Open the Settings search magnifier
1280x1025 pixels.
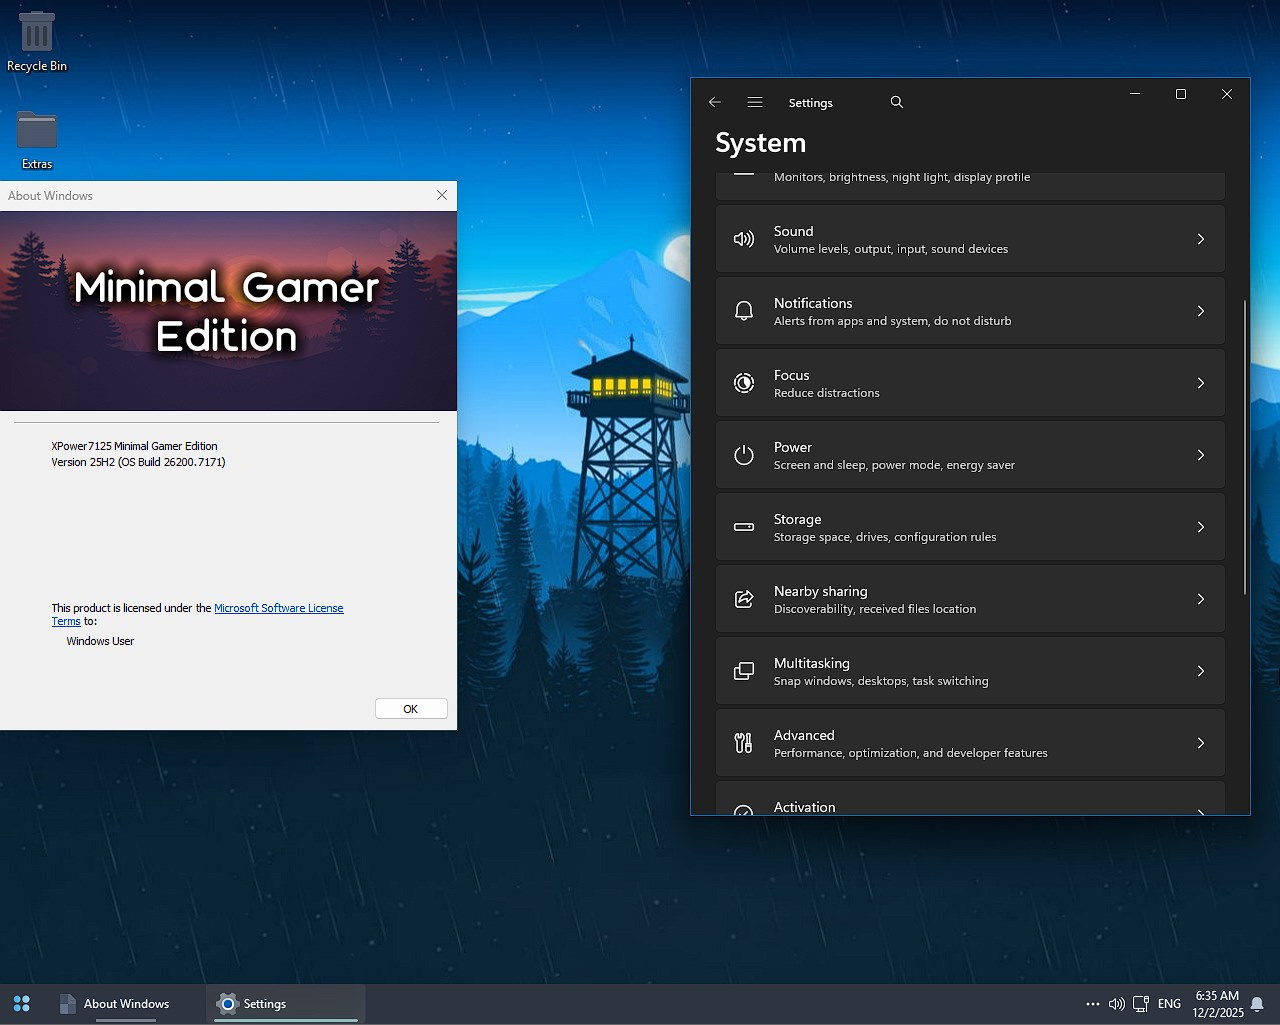tap(896, 101)
